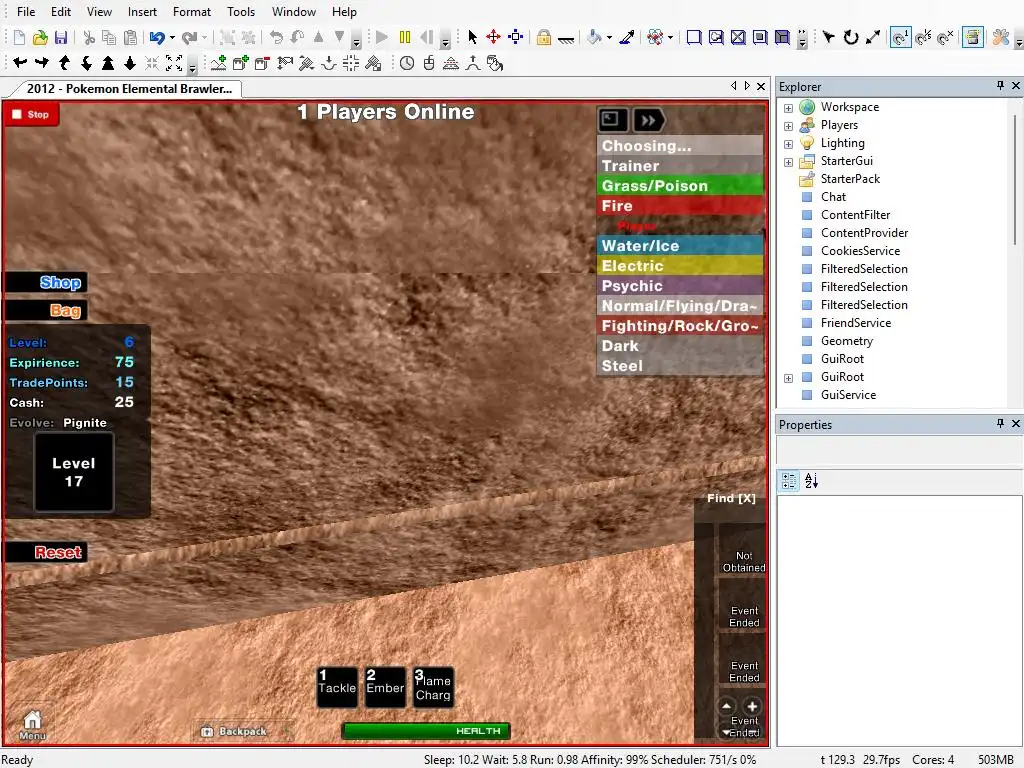Select the Weld surface tool icon
Screen dimensions: 1024x768
[739, 37]
